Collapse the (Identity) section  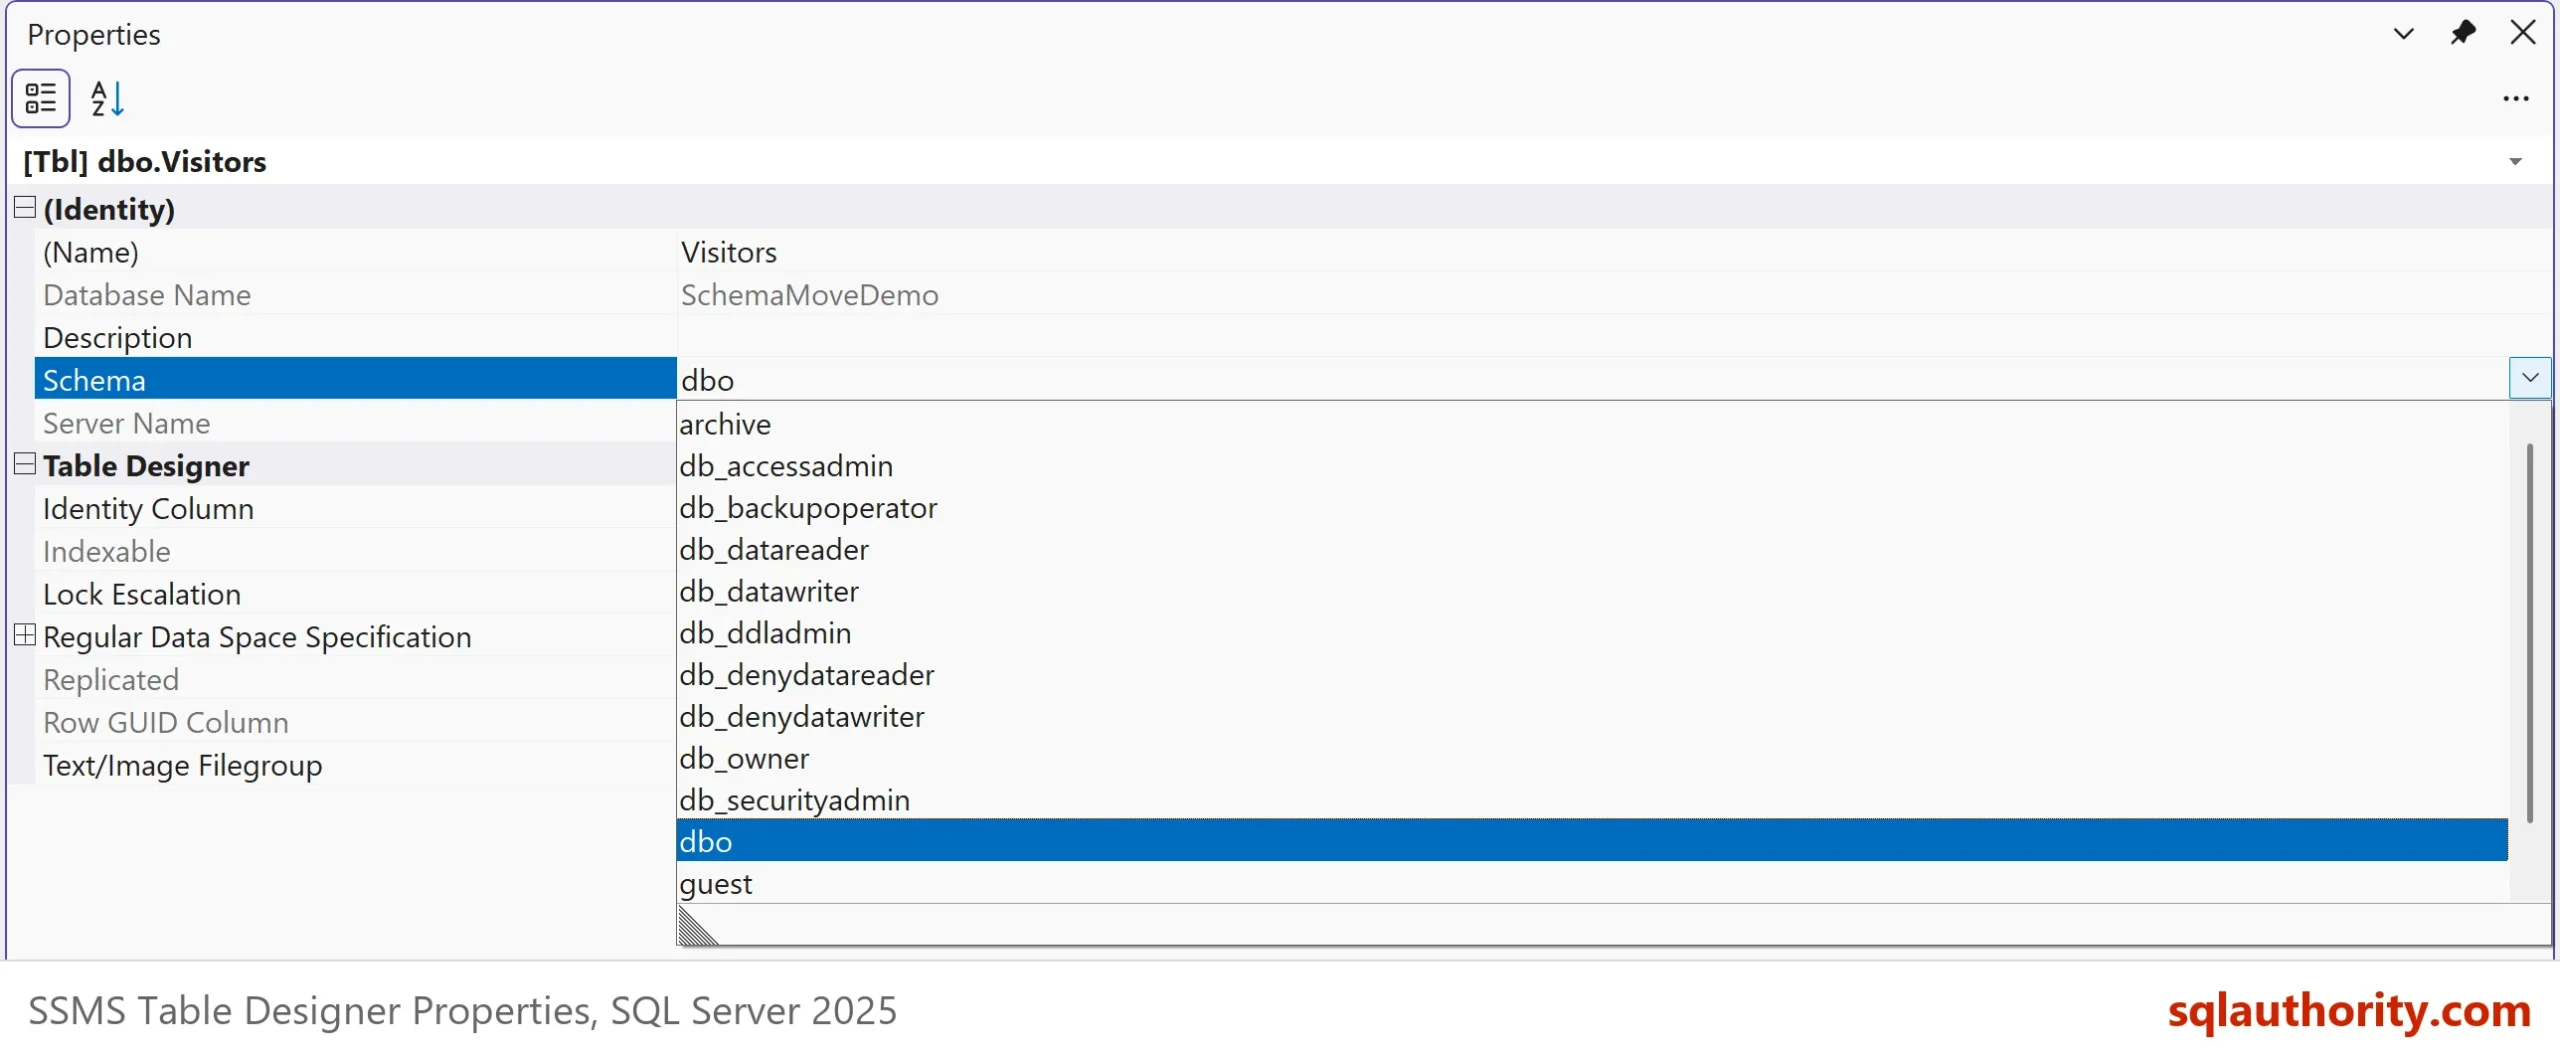coord(25,207)
